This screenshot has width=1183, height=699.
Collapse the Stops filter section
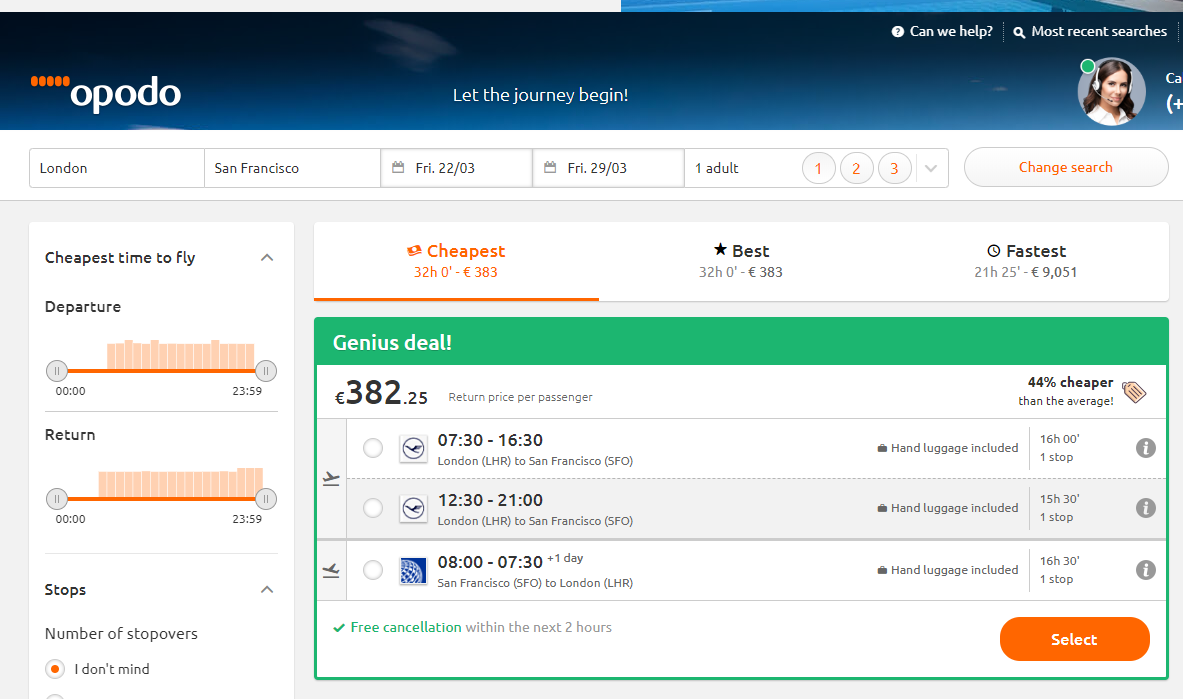(x=267, y=590)
